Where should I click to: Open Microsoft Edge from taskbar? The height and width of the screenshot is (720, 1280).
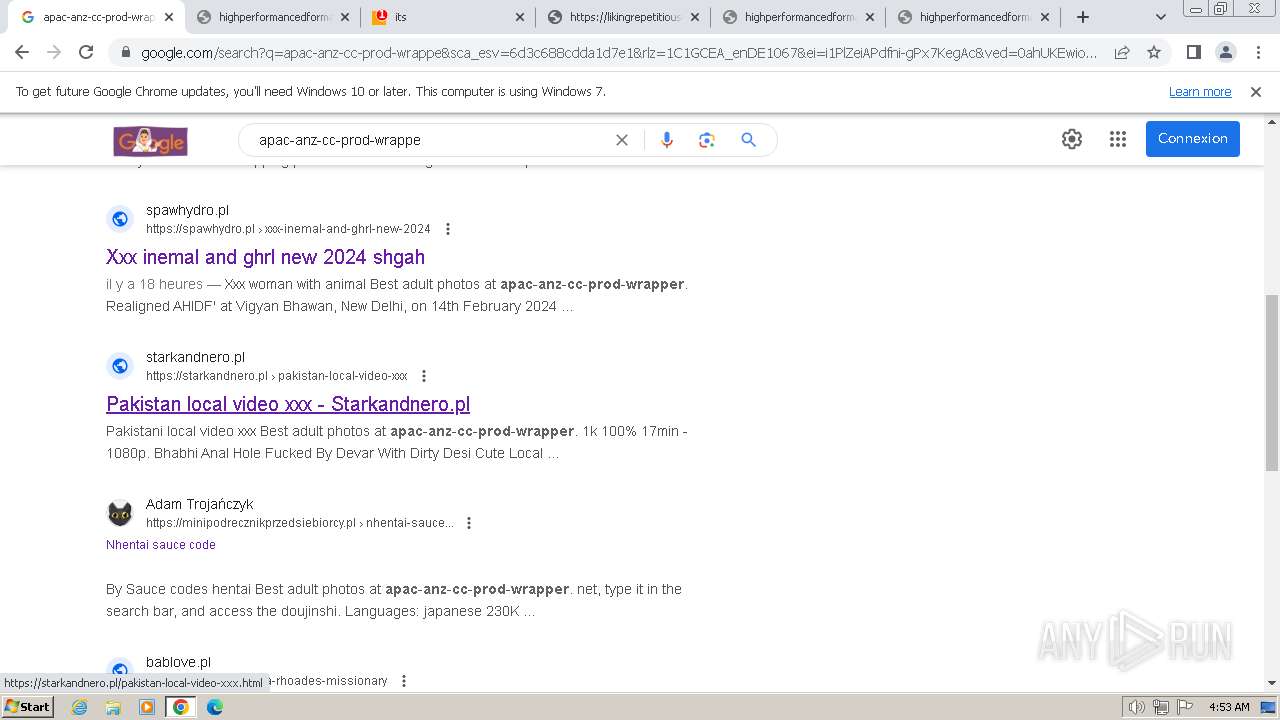[215, 707]
